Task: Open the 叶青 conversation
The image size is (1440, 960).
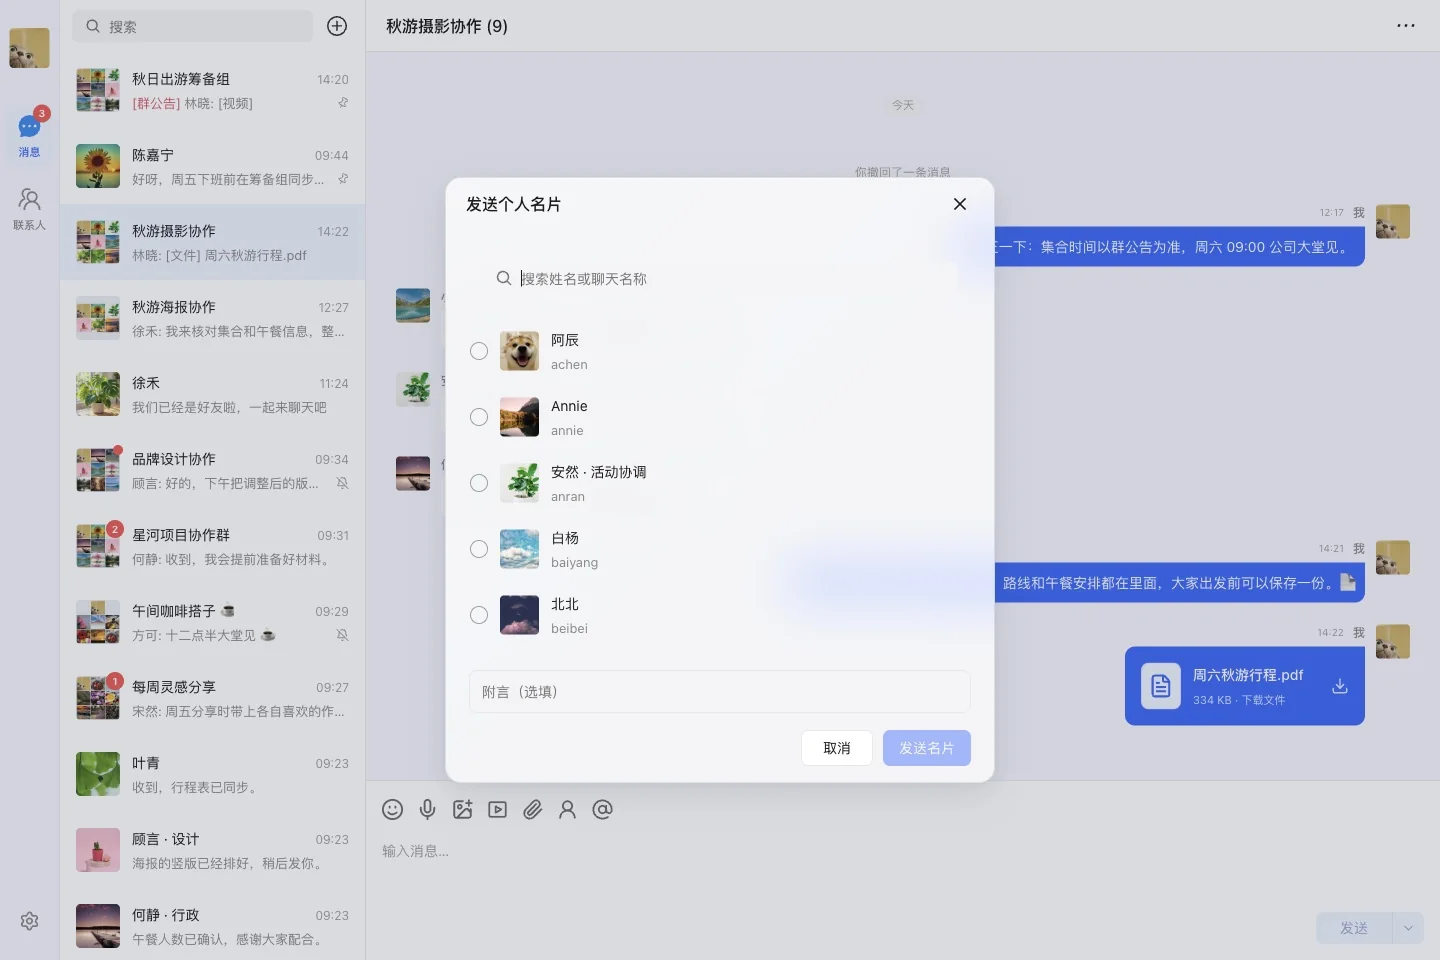Action: click(x=212, y=774)
